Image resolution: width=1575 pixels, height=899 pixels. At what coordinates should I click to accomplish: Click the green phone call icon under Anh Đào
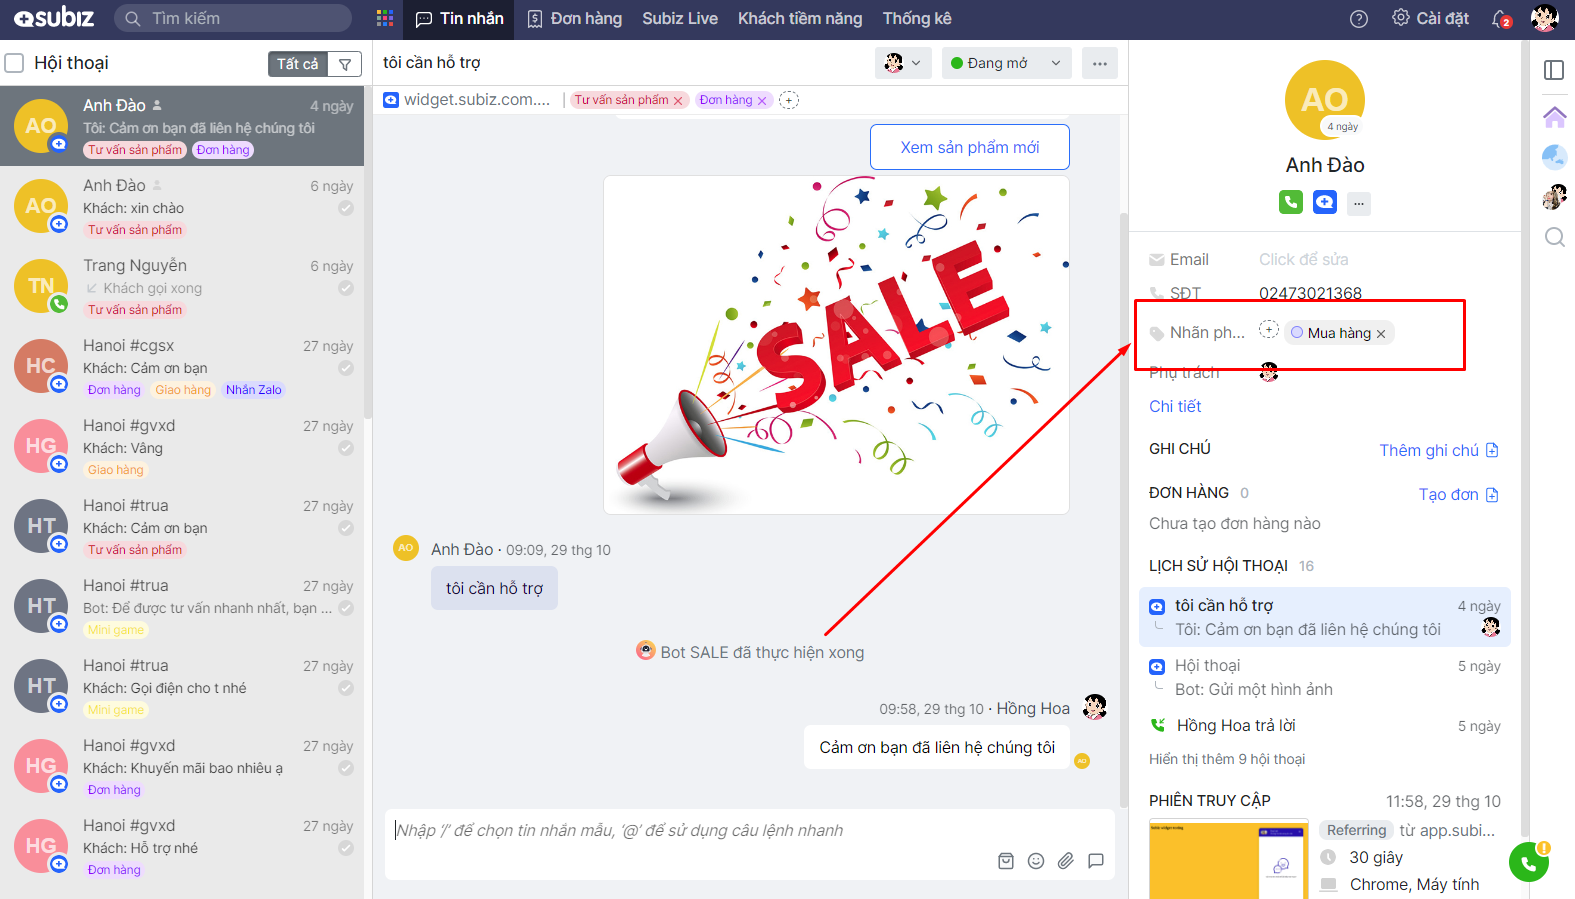tap(1291, 202)
